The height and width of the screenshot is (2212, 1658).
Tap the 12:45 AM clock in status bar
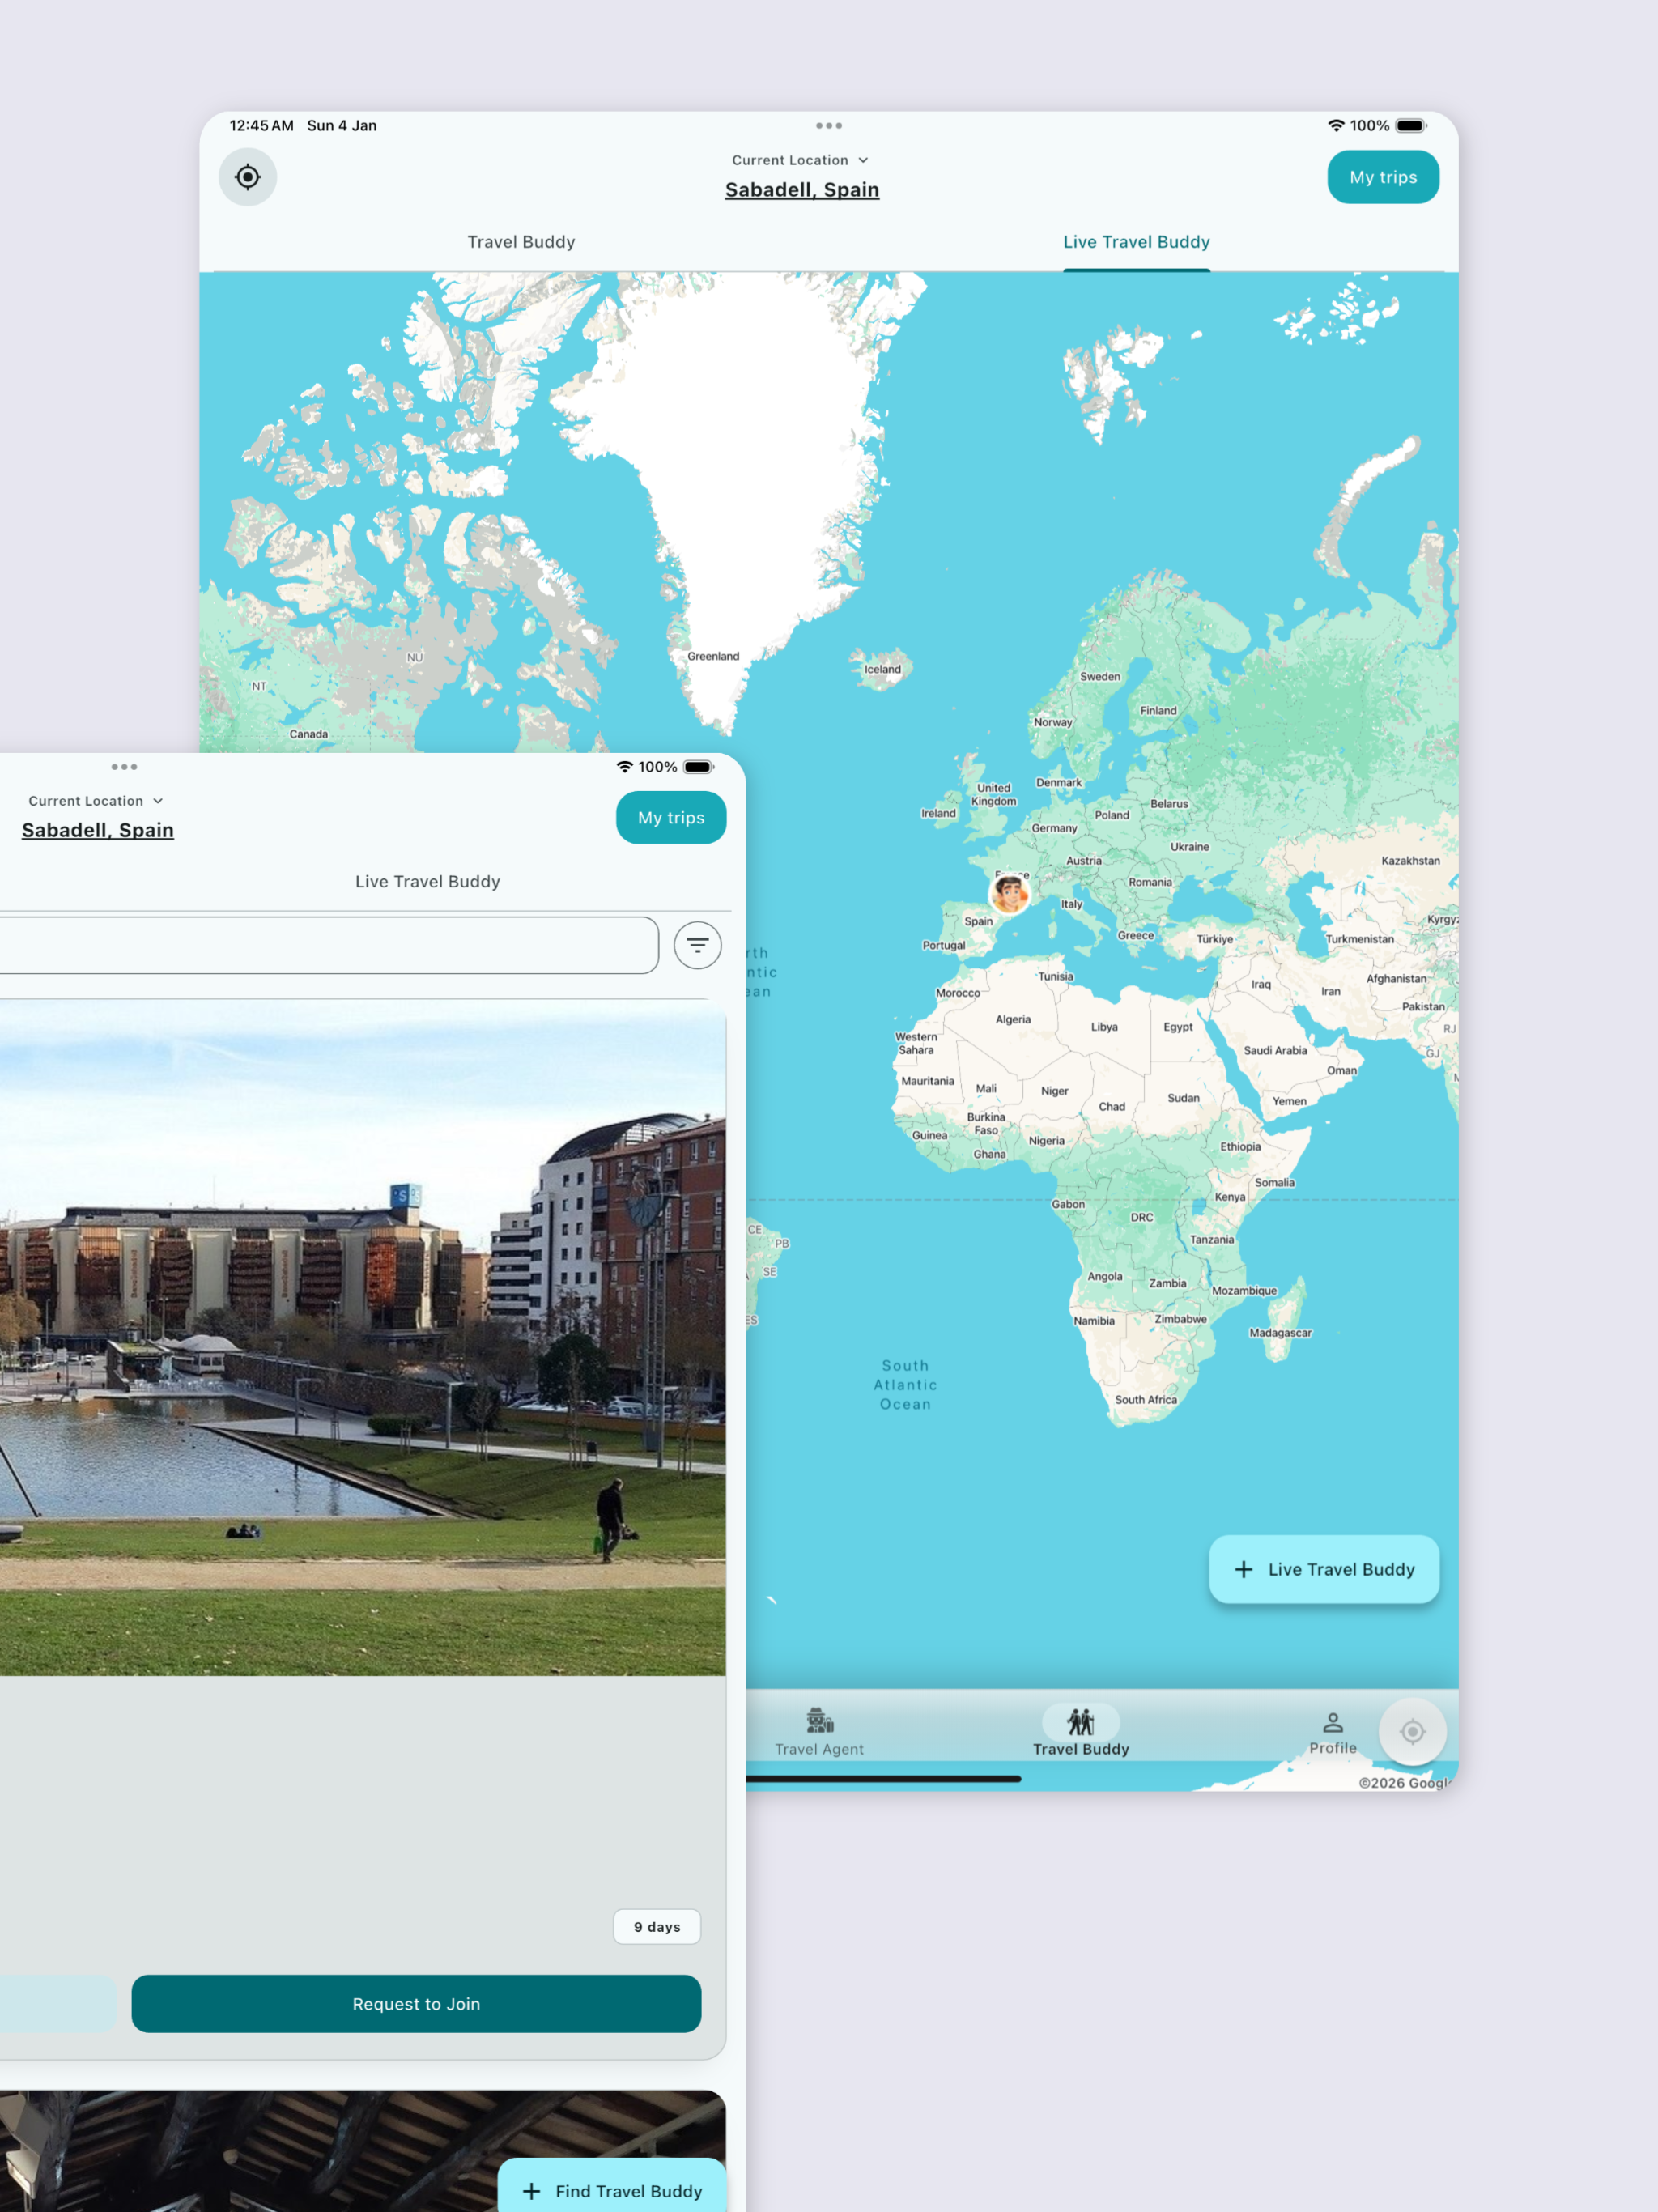coord(262,126)
